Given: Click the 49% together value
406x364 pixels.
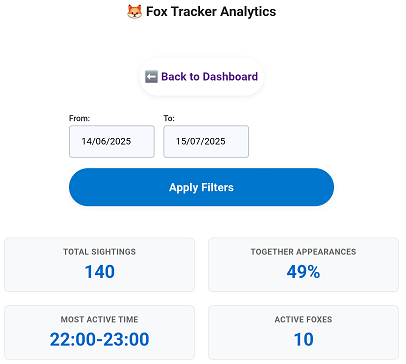Looking at the screenshot, I should coord(303,272).
